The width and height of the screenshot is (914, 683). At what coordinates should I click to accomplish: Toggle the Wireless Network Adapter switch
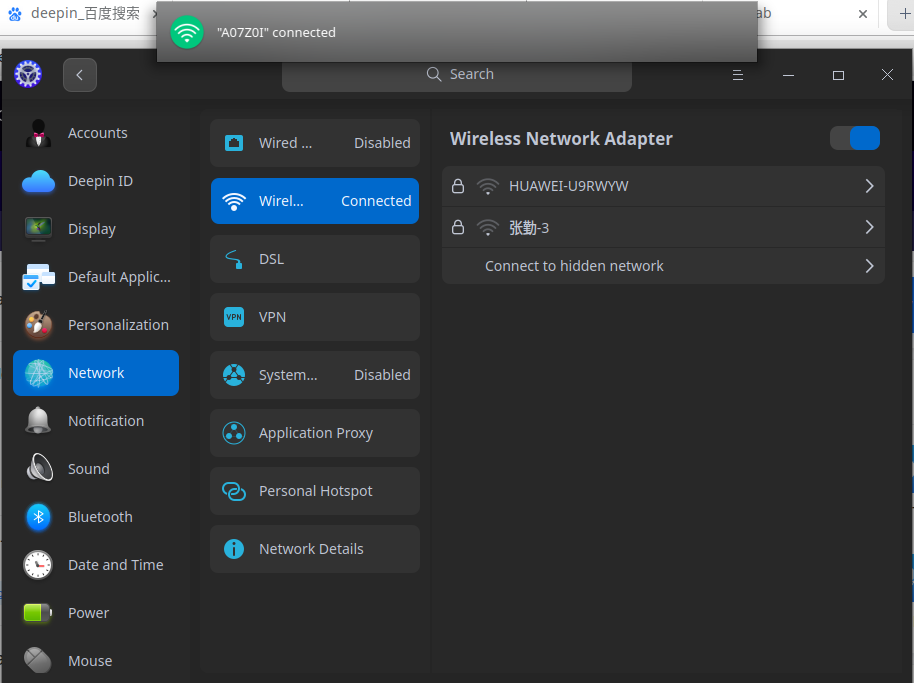pos(855,138)
